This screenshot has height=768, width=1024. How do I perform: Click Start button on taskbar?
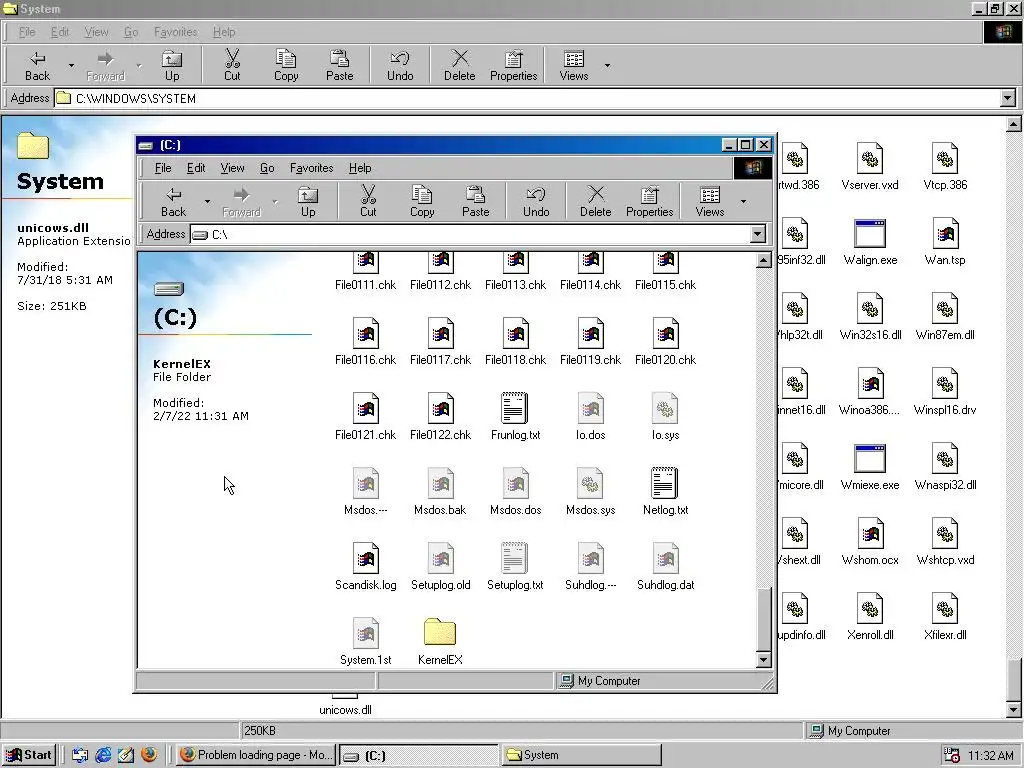(29, 755)
